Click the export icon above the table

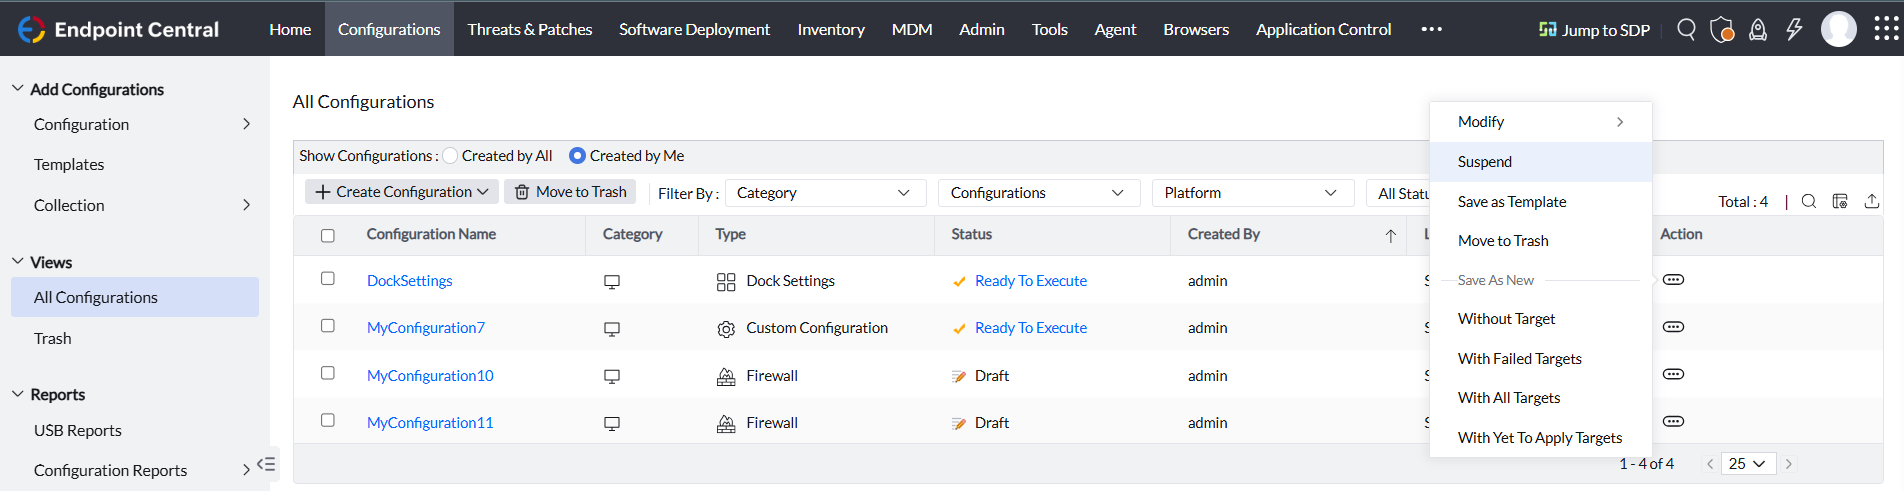click(x=1872, y=201)
